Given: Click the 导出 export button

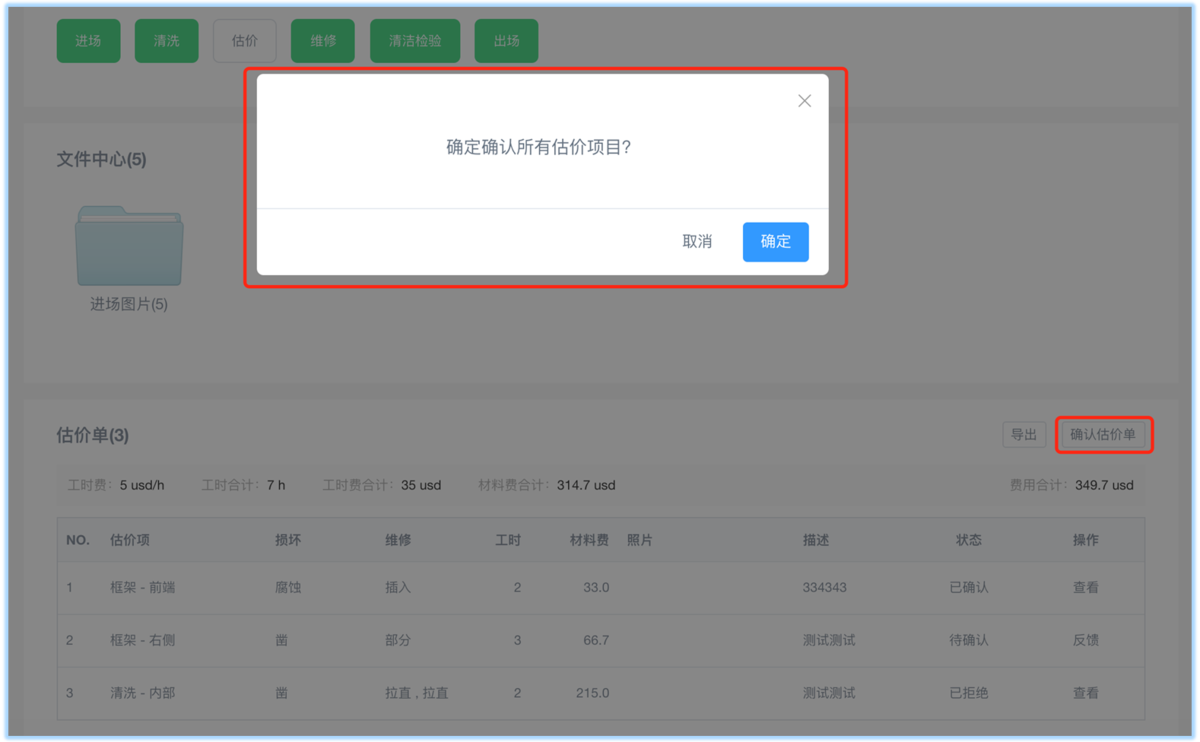Looking at the screenshot, I should 1024,434.
